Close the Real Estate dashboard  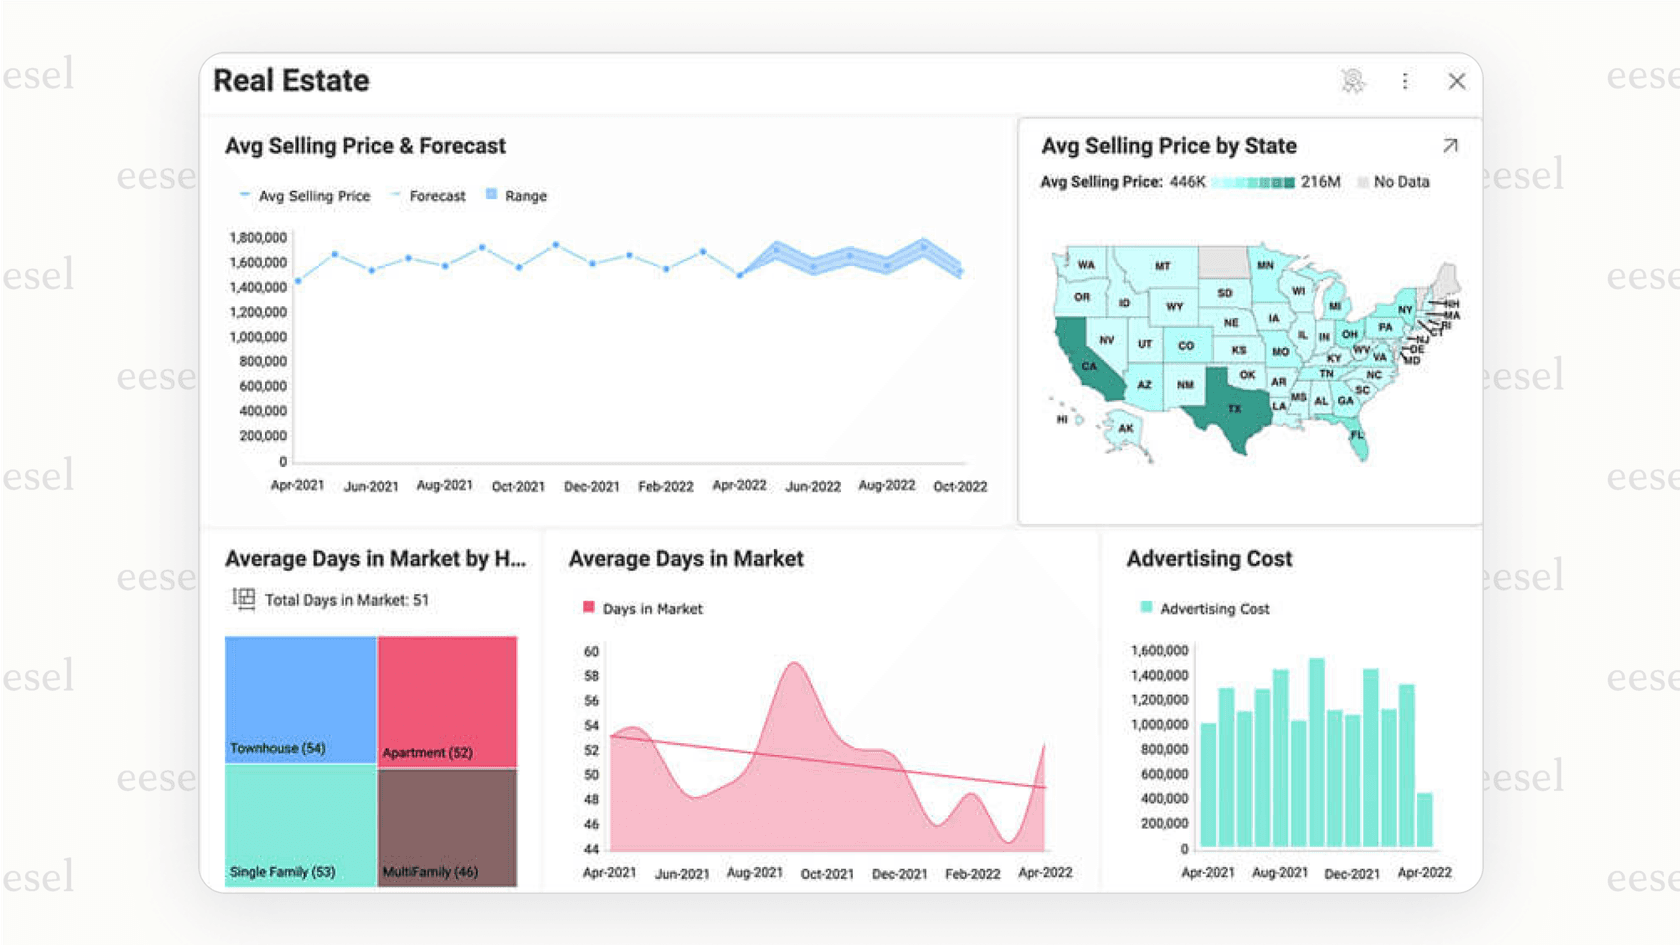[1456, 81]
